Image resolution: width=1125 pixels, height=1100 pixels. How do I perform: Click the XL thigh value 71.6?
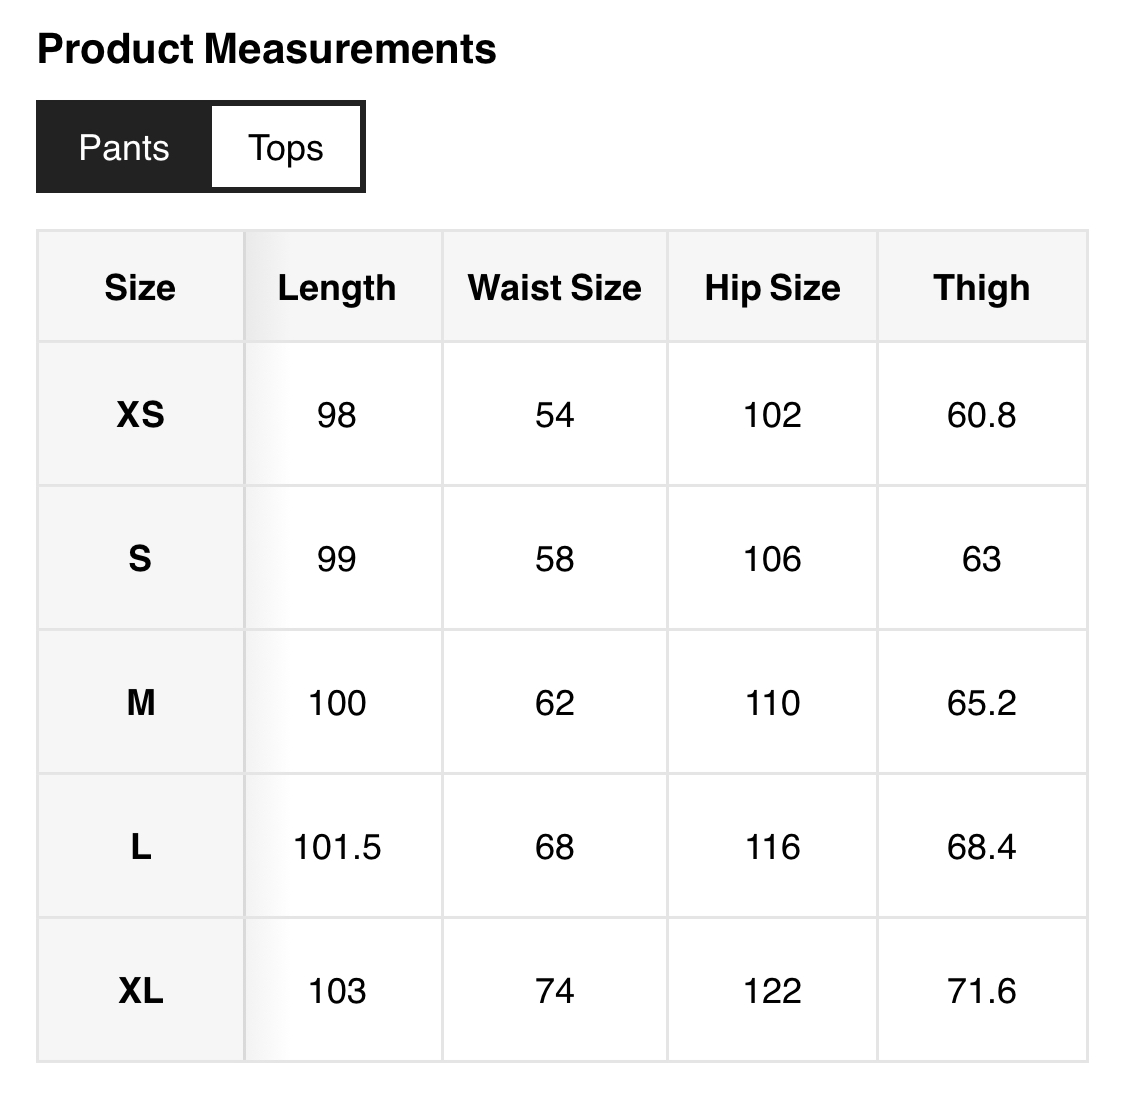pos(981,991)
